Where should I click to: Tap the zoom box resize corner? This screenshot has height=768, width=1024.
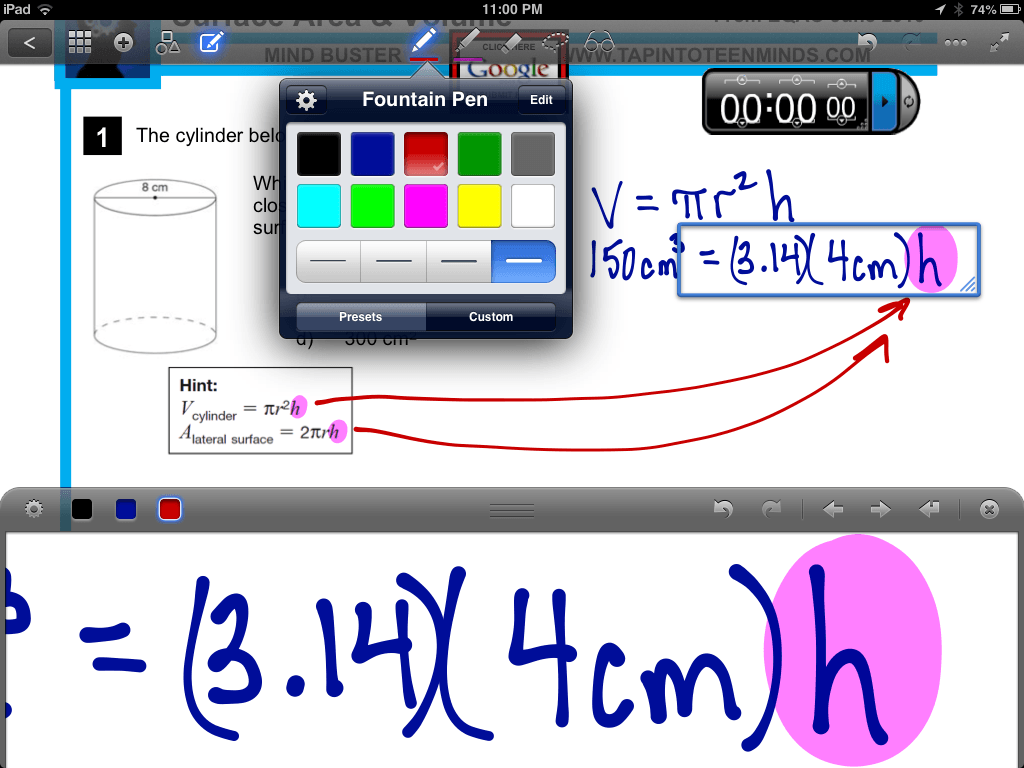tap(968, 285)
